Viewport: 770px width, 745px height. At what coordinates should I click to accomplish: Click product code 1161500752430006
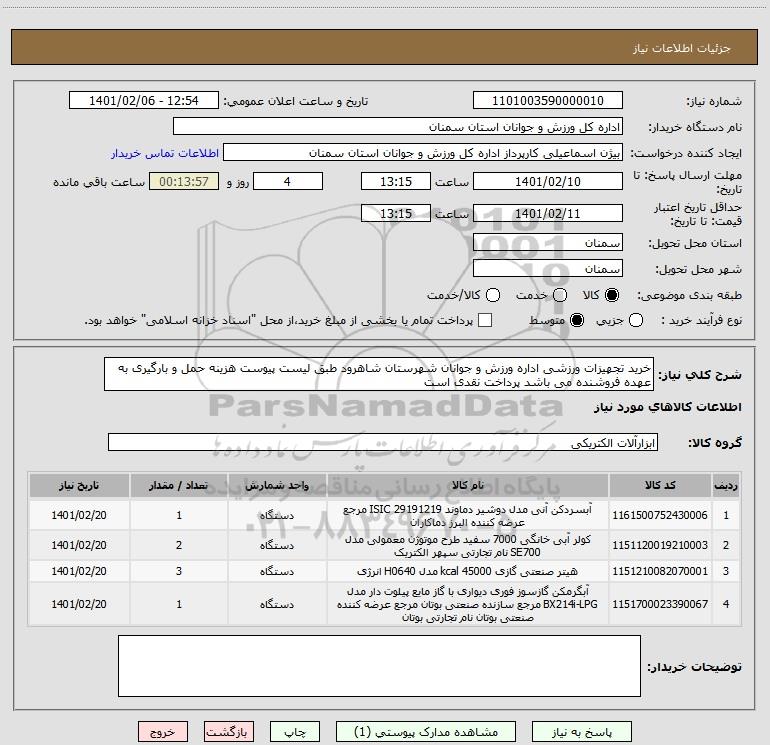coord(660,515)
